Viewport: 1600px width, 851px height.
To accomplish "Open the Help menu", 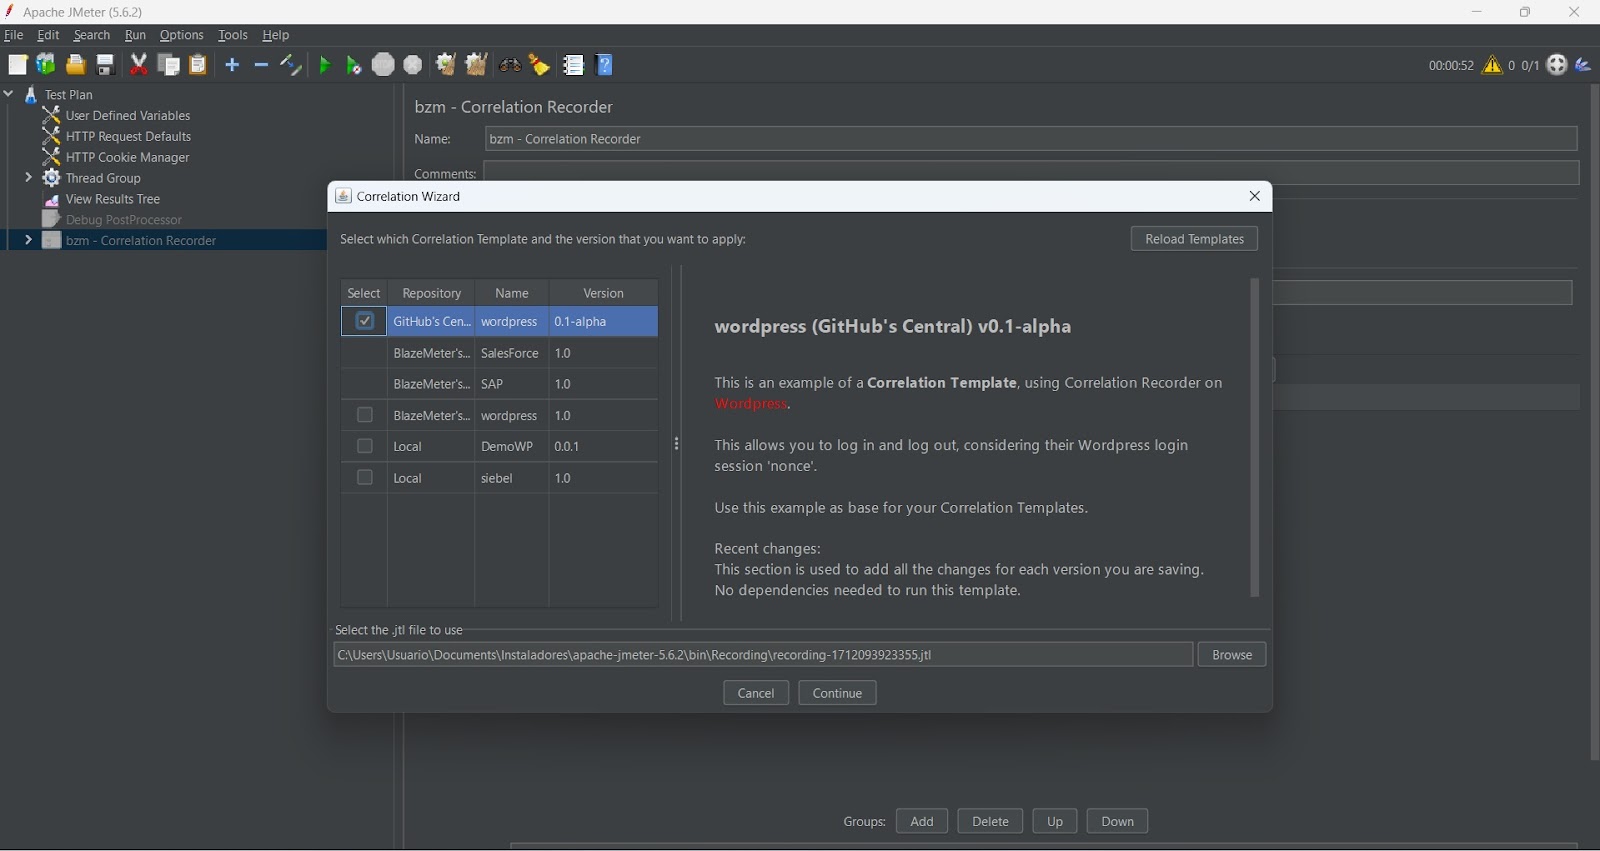I will click(276, 35).
